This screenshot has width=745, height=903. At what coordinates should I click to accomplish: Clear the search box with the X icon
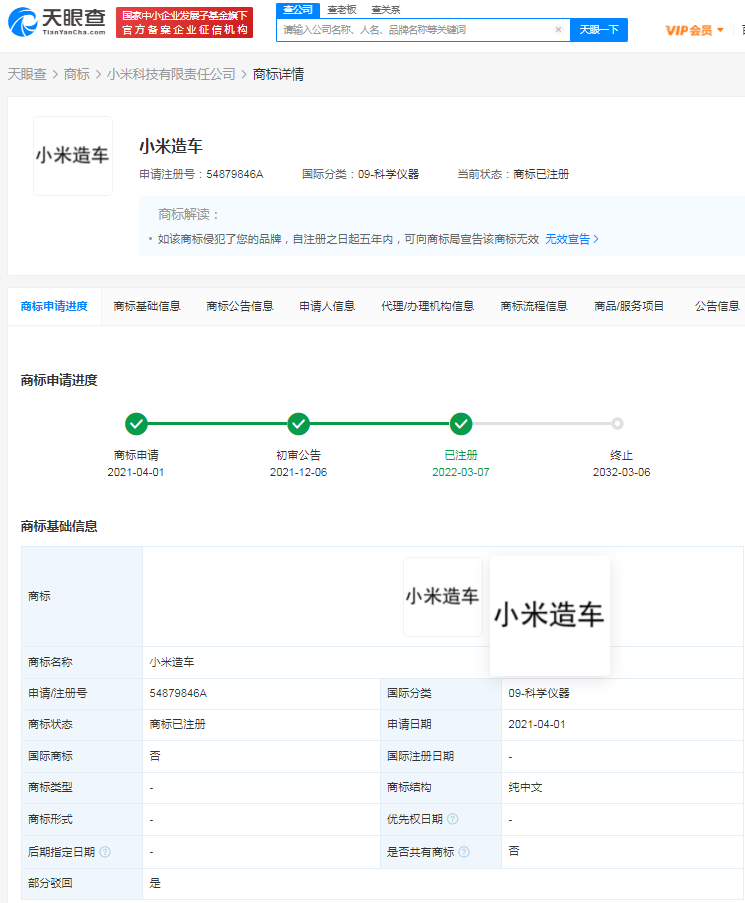(x=558, y=30)
